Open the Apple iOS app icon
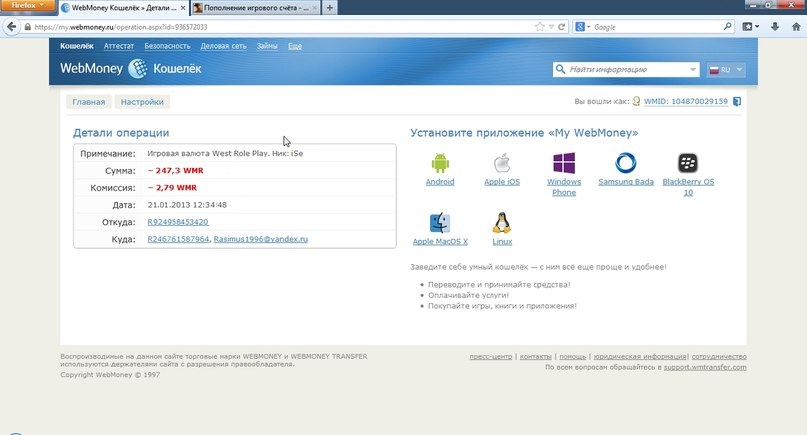Image resolution: width=807 pixels, height=435 pixels. pos(502,163)
